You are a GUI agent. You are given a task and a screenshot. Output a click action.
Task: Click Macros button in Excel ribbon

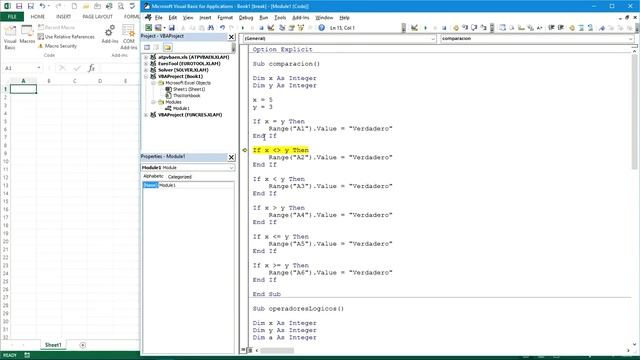pyautogui.click(x=27, y=35)
